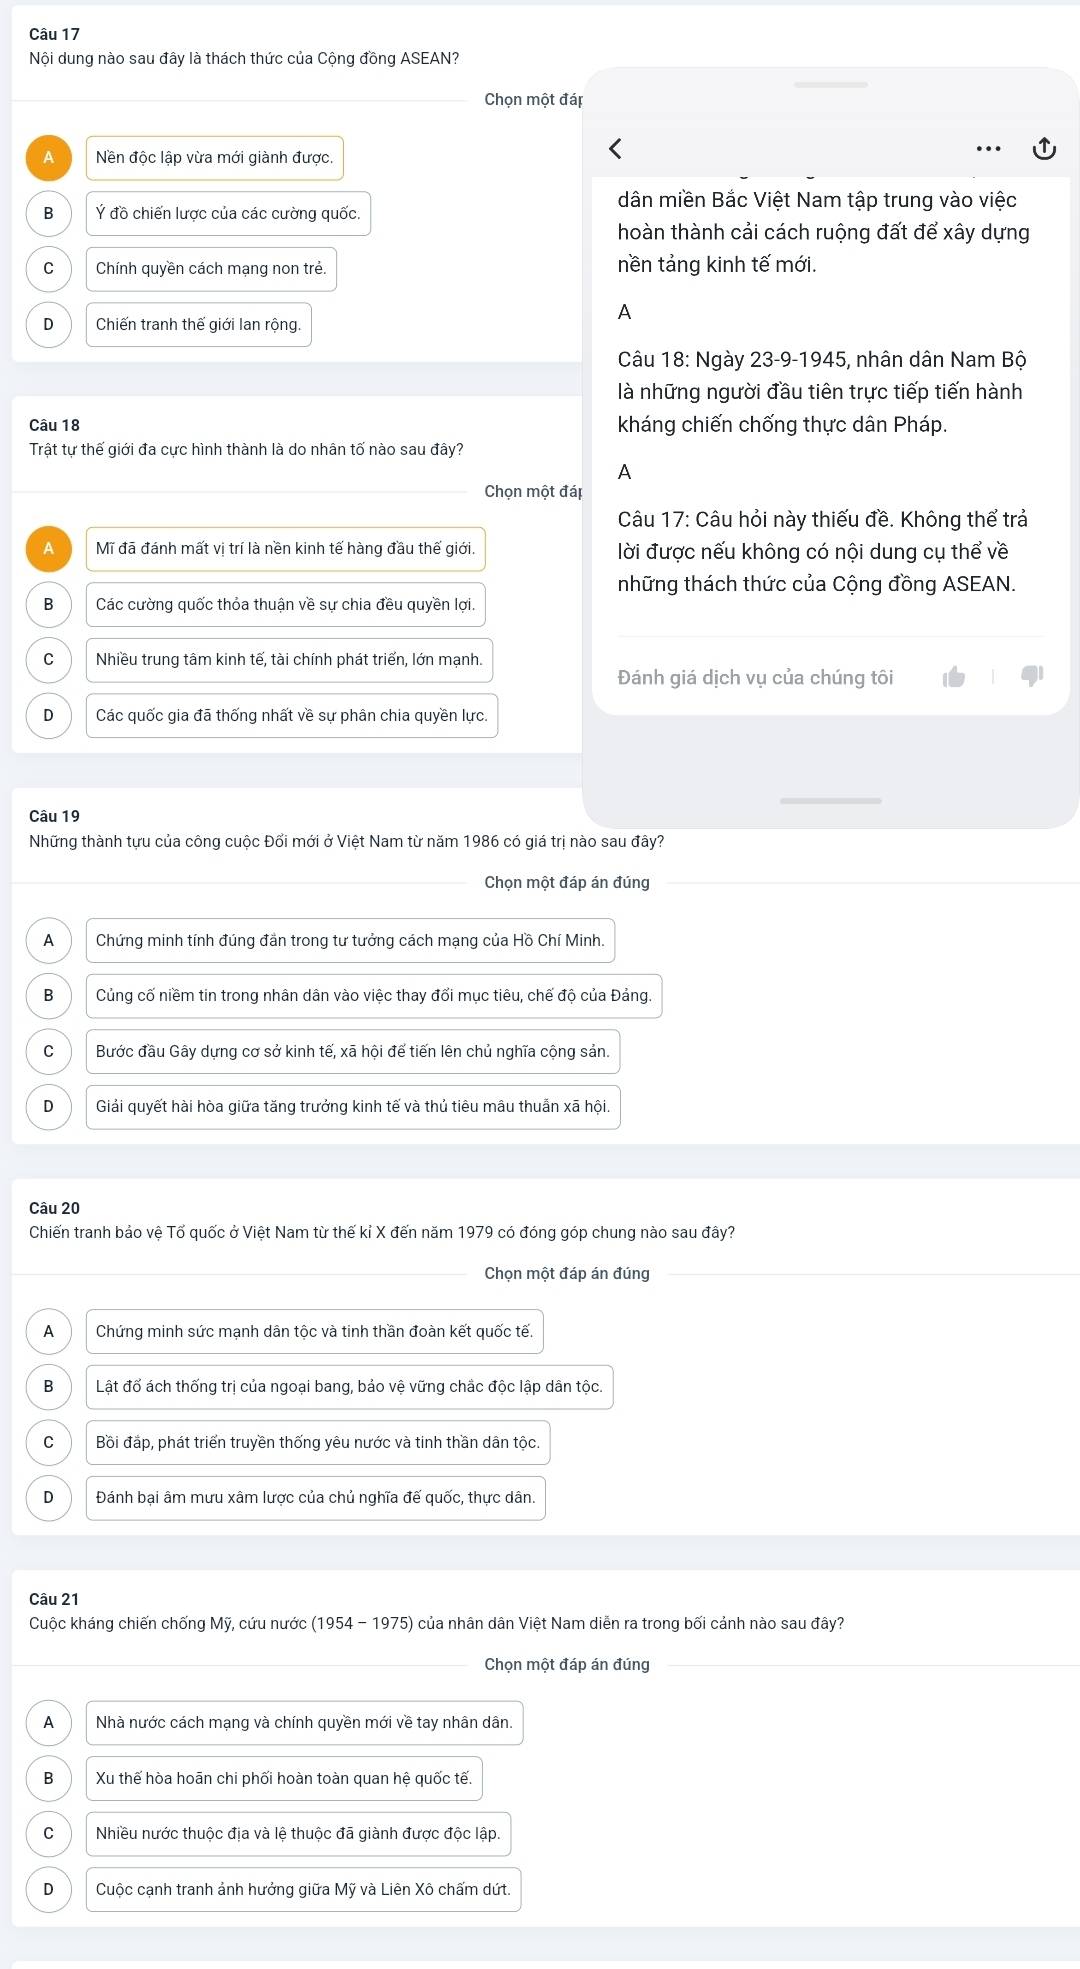
Task: Give a thumbs down rating
Action: tap(1032, 676)
